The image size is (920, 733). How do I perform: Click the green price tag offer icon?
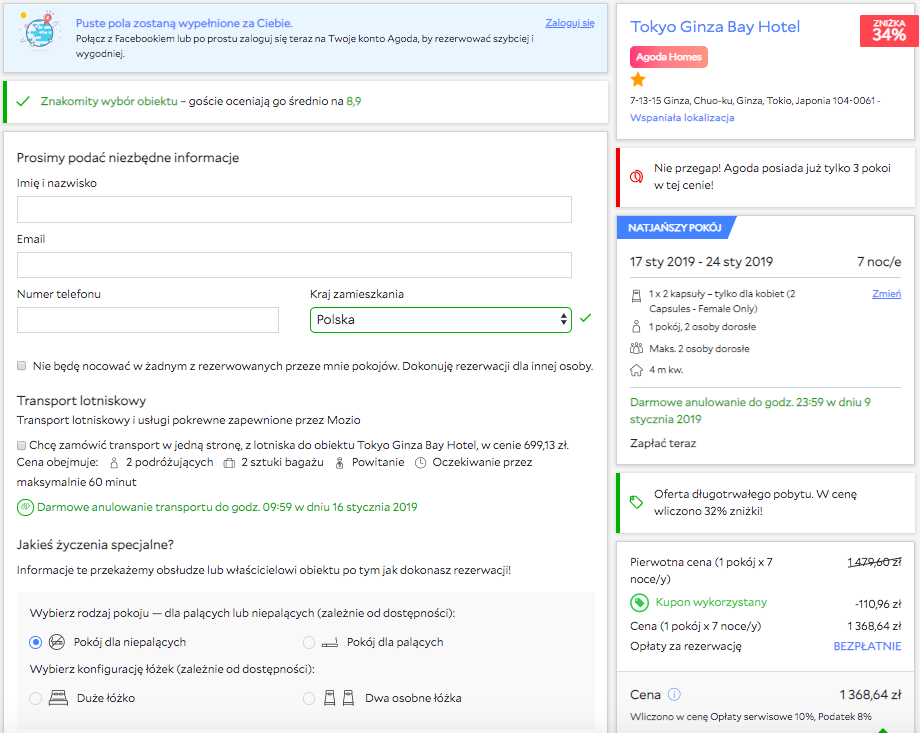637,502
